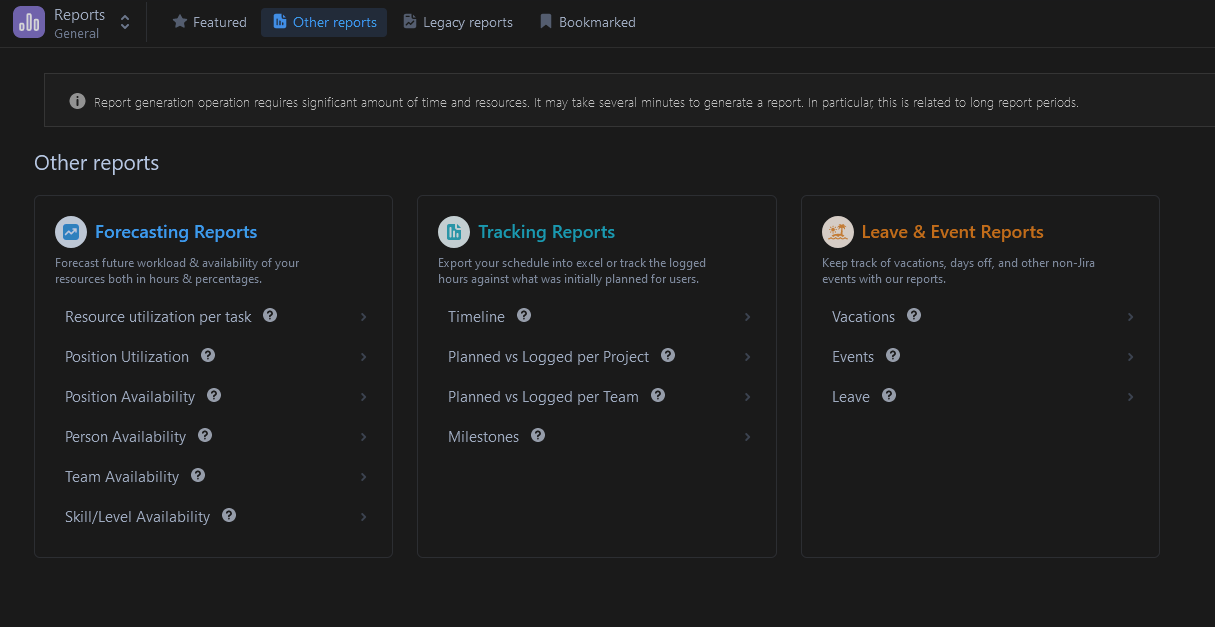Open the Reports General switcher dropdown
Screen dimensions: 1215x627
coord(125,22)
